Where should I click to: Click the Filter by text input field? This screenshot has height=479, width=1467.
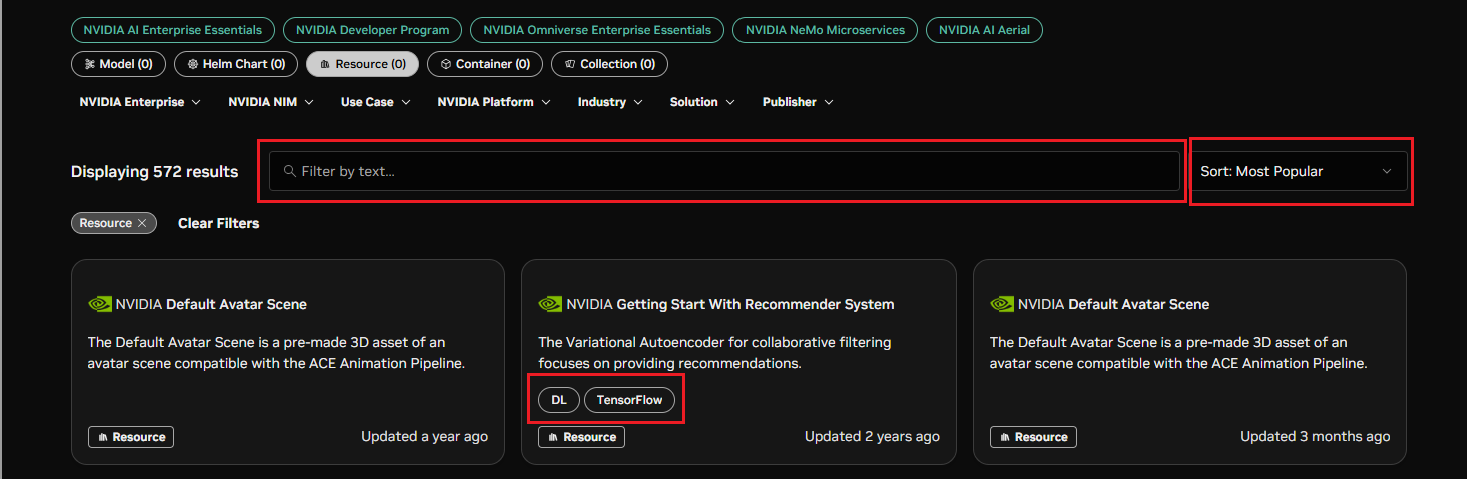[x=725, y=171]
